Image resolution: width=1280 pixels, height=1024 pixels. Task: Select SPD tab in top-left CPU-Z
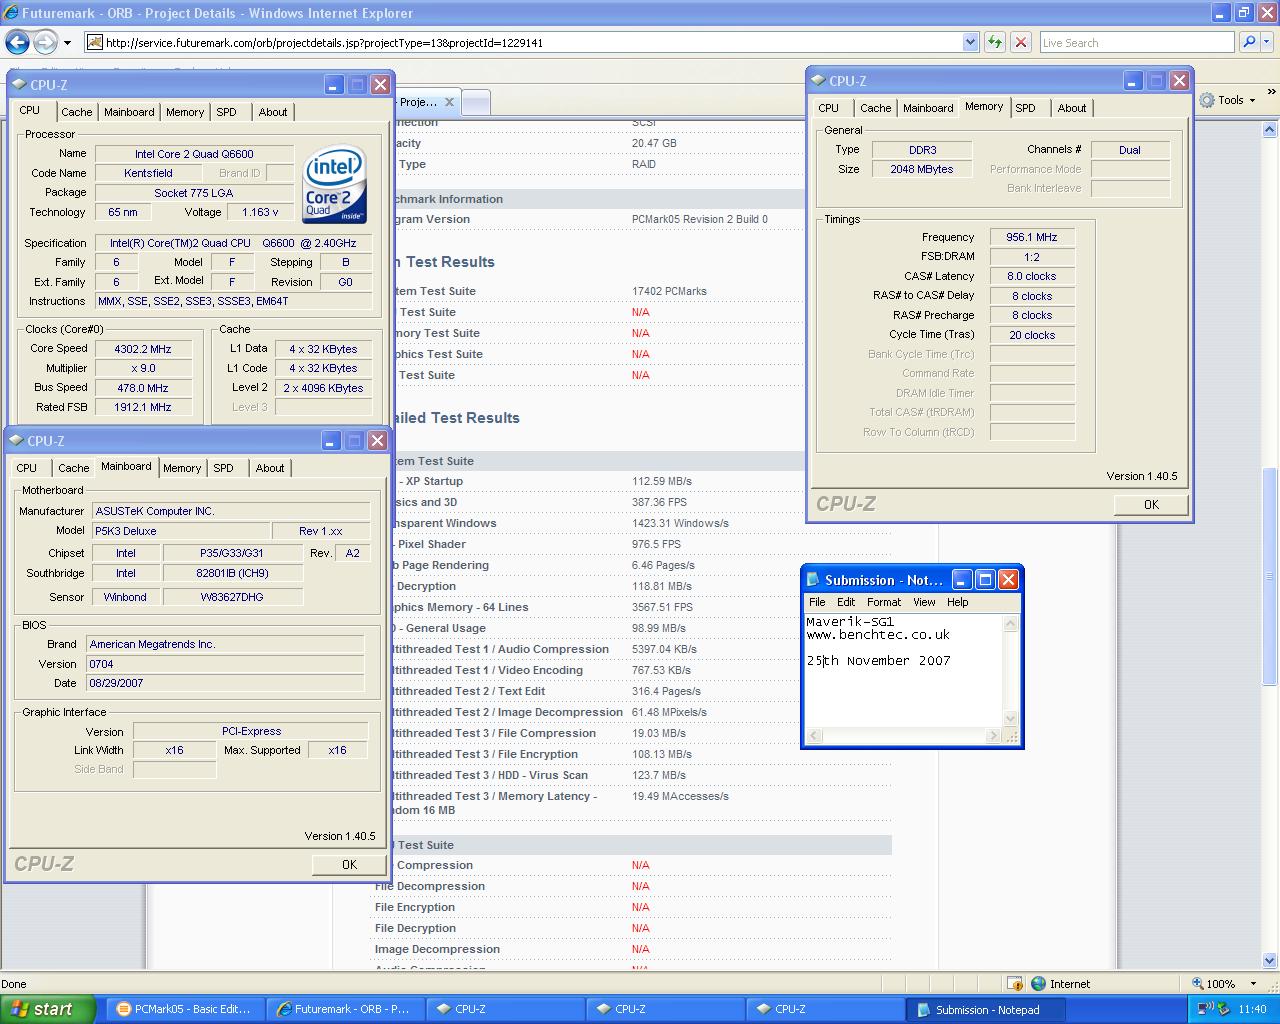(x=227, y=112)
